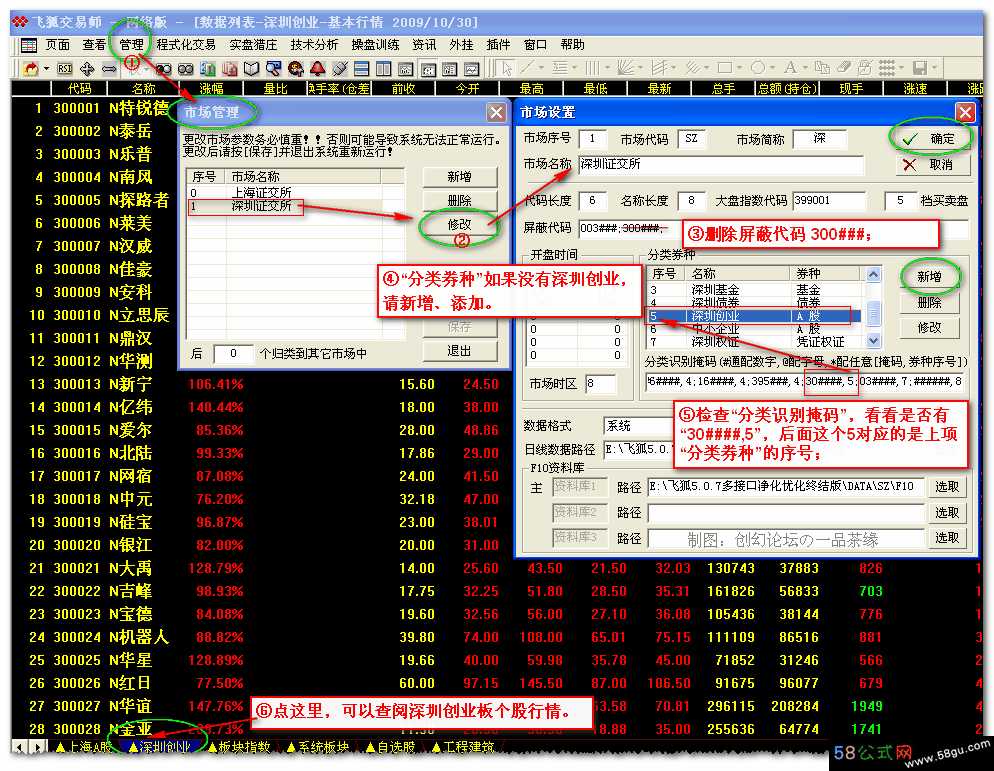Click the last chart window icon before pointer tool
The width and height of the screenshot is (994, 771).
click(x=472, y=68)
